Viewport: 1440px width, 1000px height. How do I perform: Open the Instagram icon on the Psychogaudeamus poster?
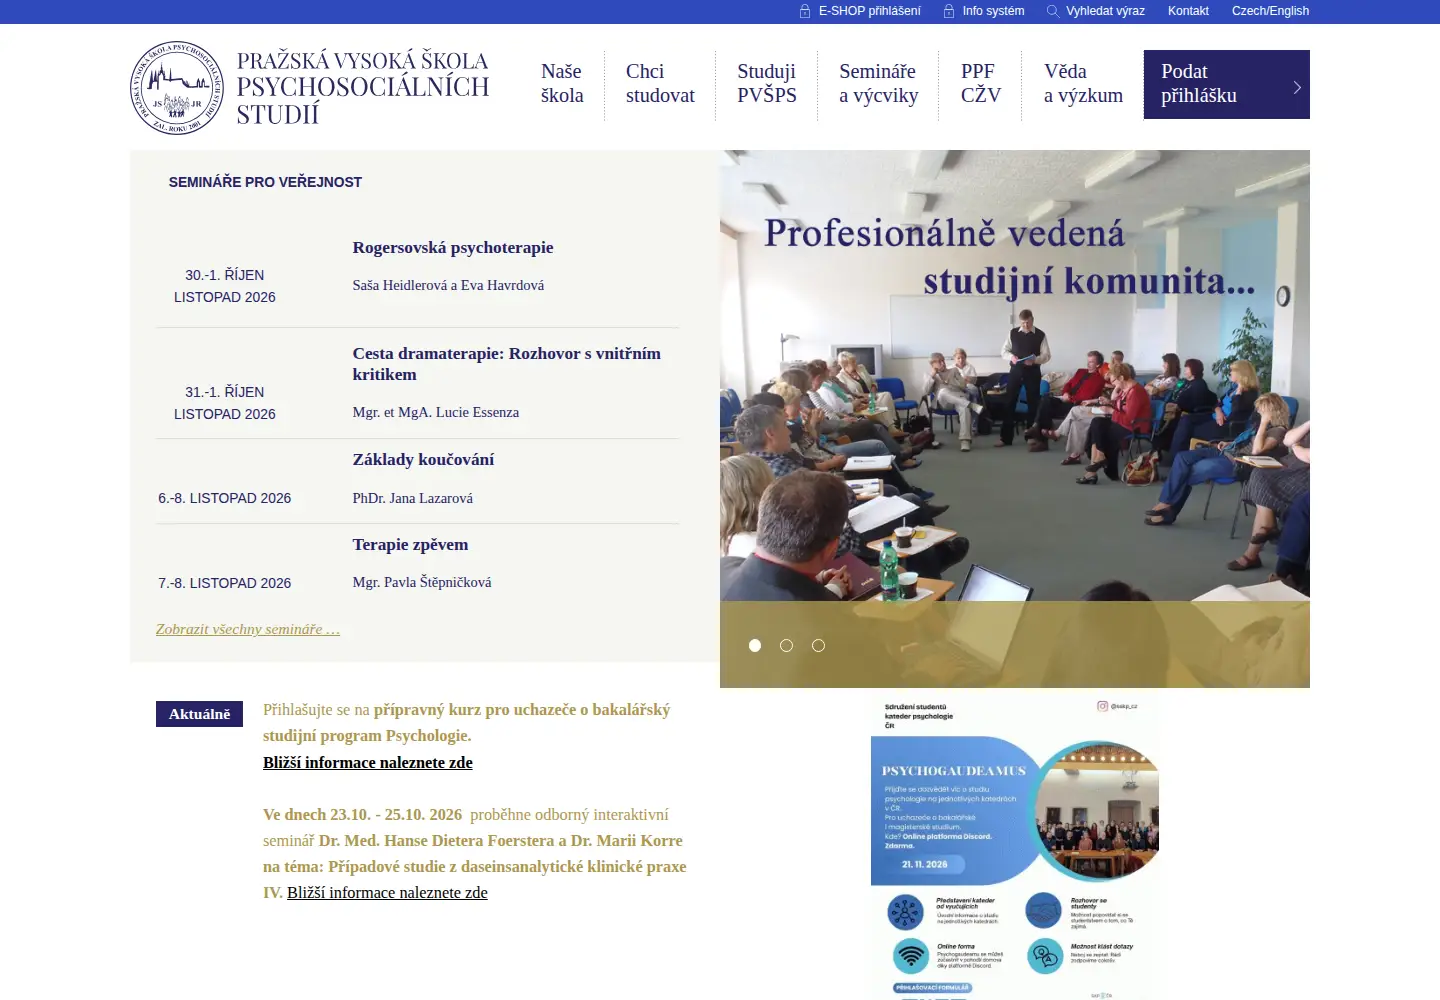click(1102, 706)
